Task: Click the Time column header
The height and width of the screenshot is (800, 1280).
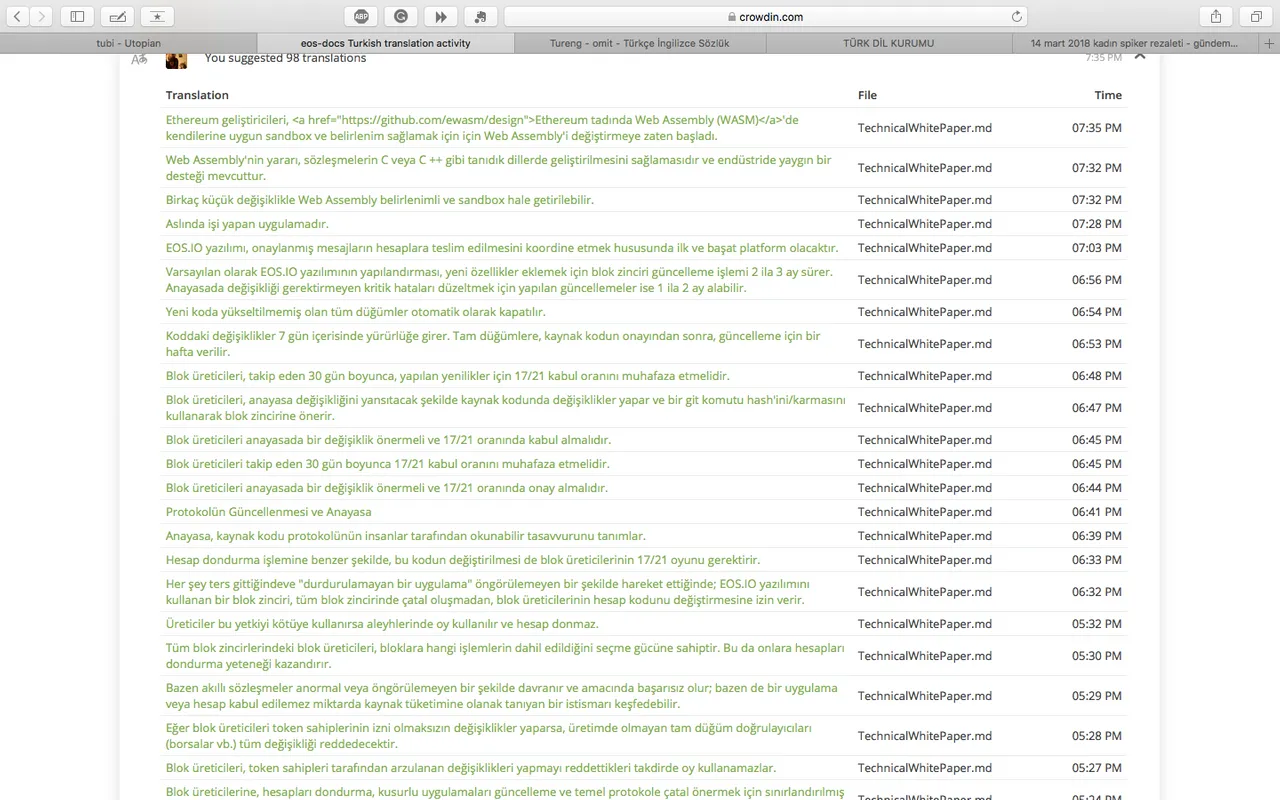Action: click(1108, 95)
